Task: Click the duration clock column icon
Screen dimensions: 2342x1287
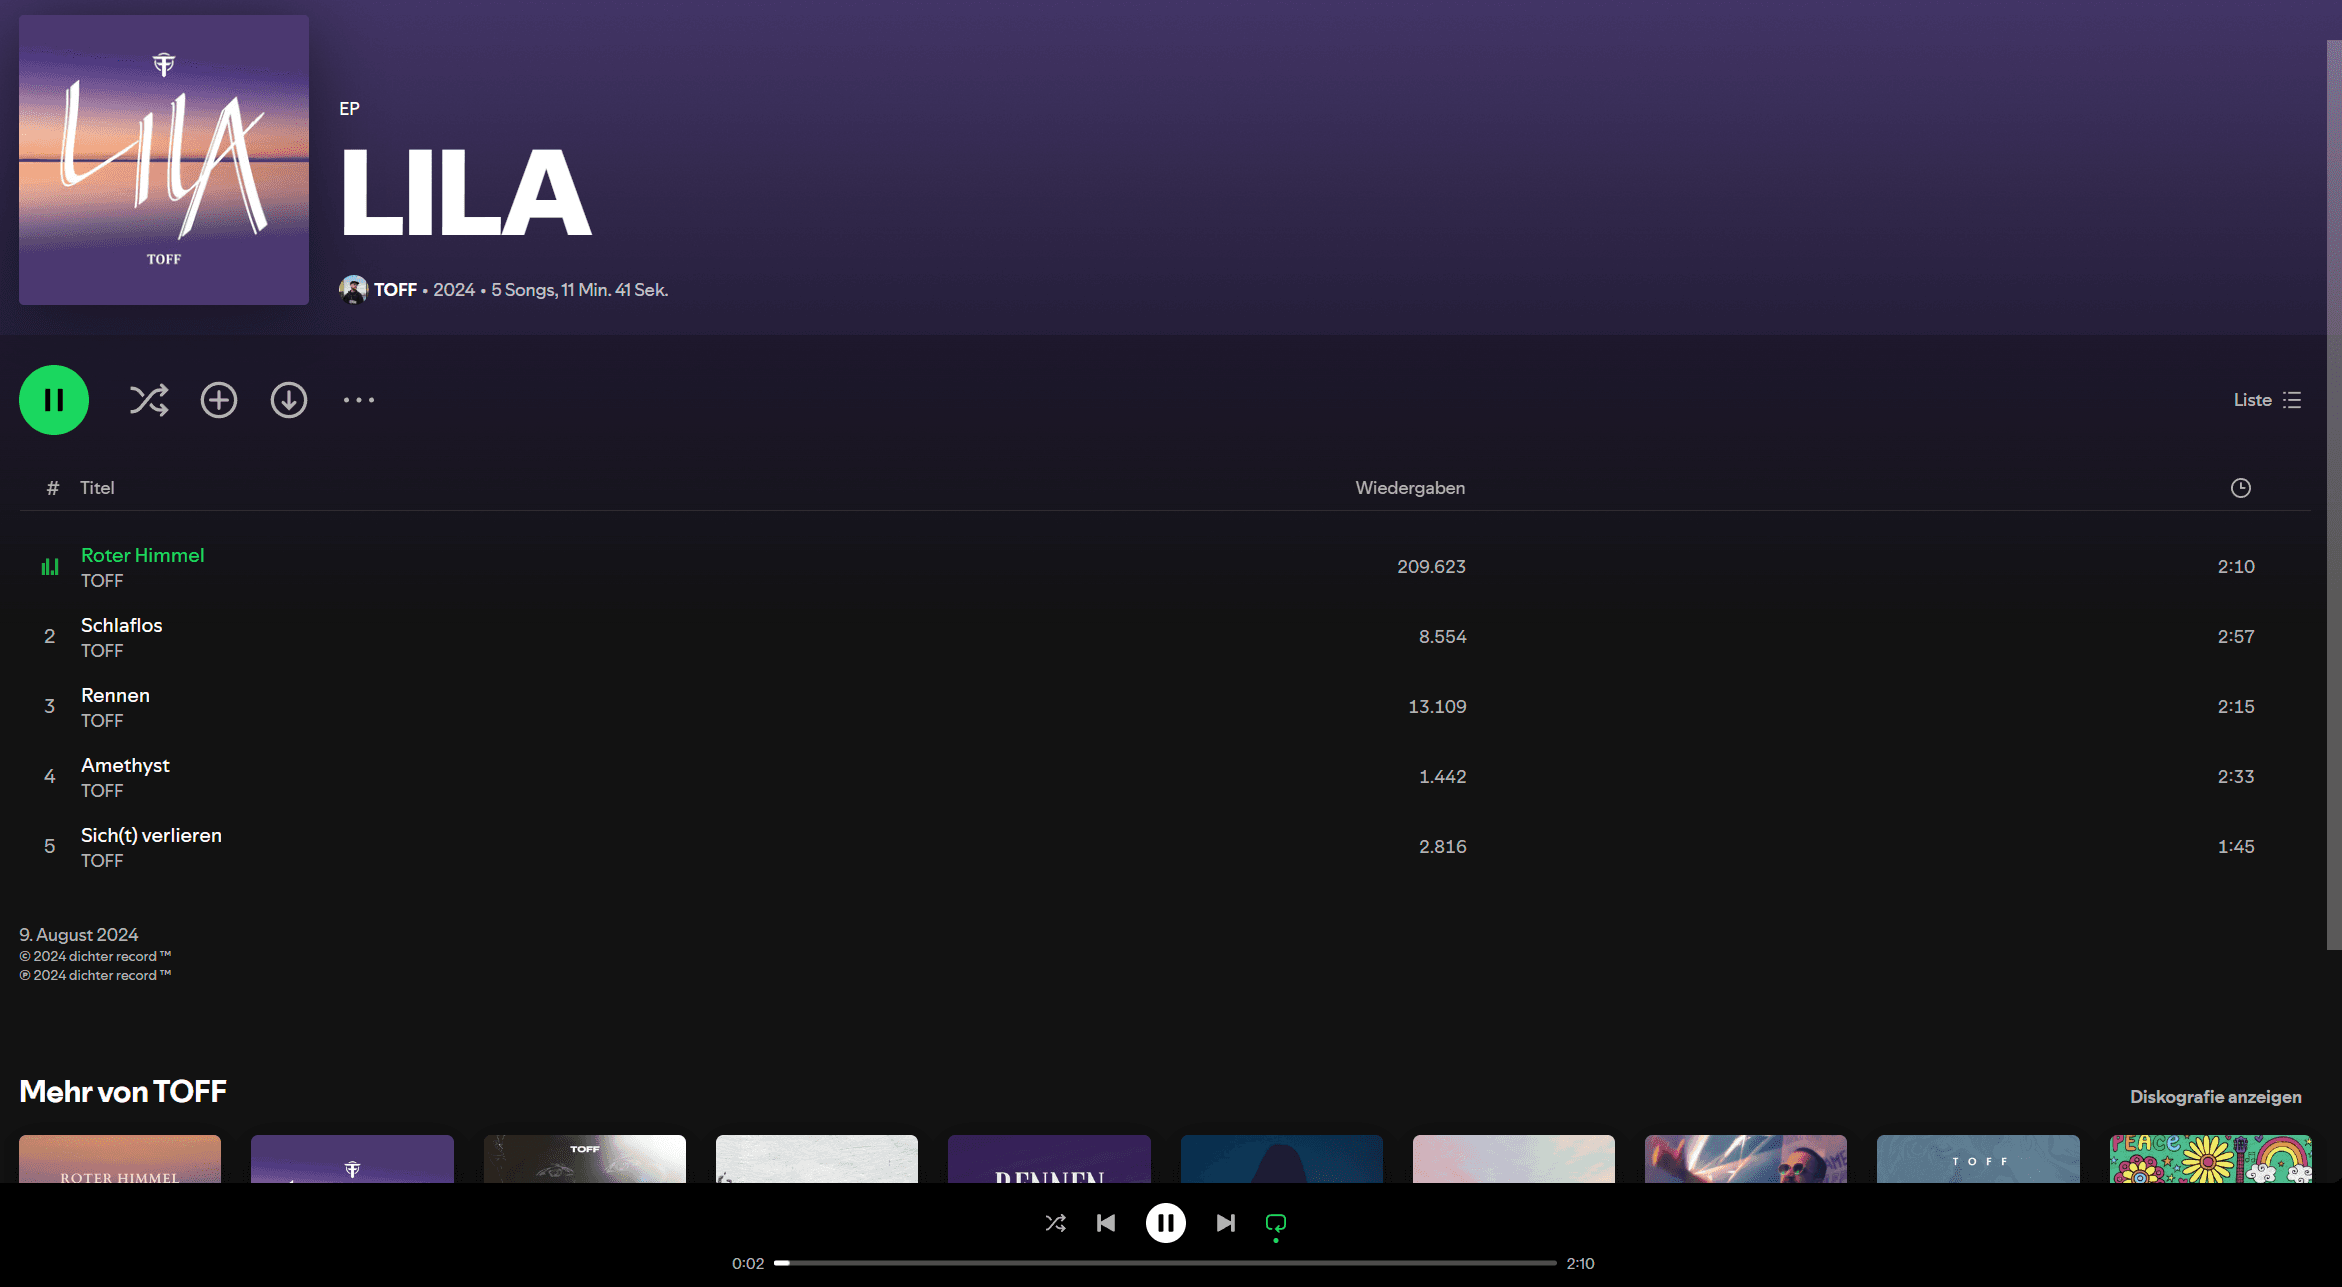Action: click(x=2241, y=488)
